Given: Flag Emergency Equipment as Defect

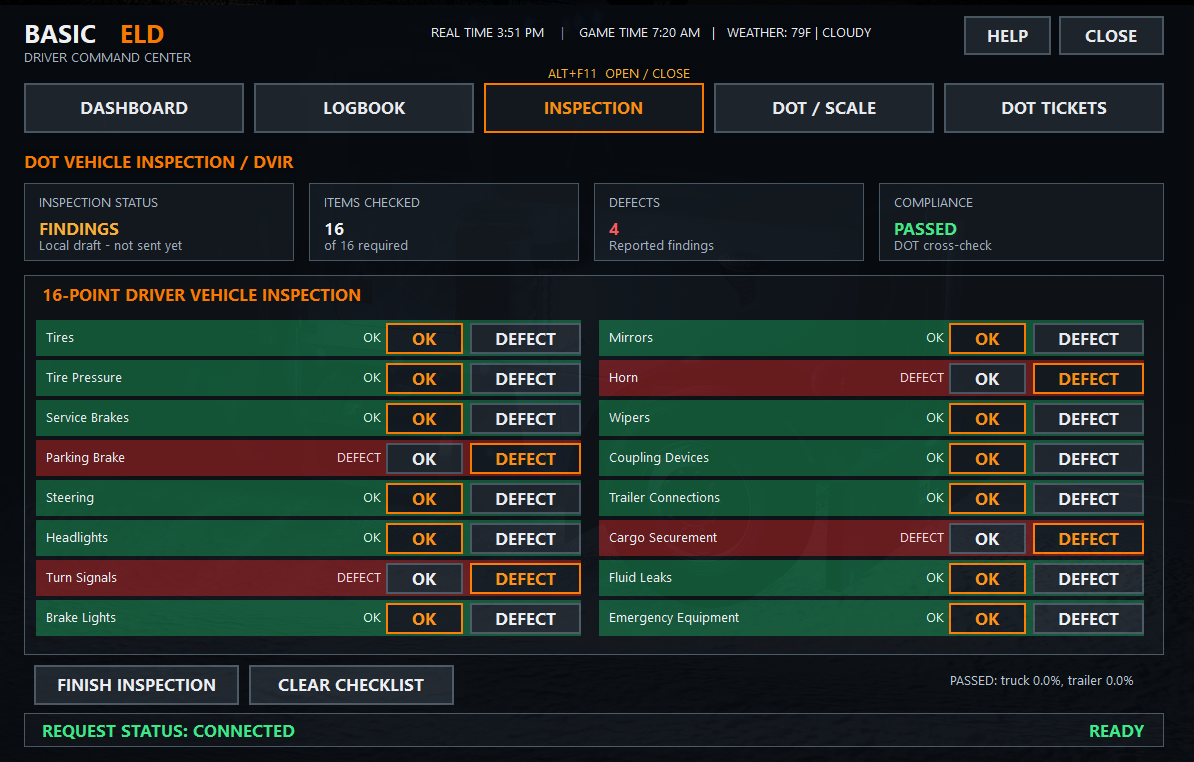Looking at the screenshot, I should click(1088, 618).
